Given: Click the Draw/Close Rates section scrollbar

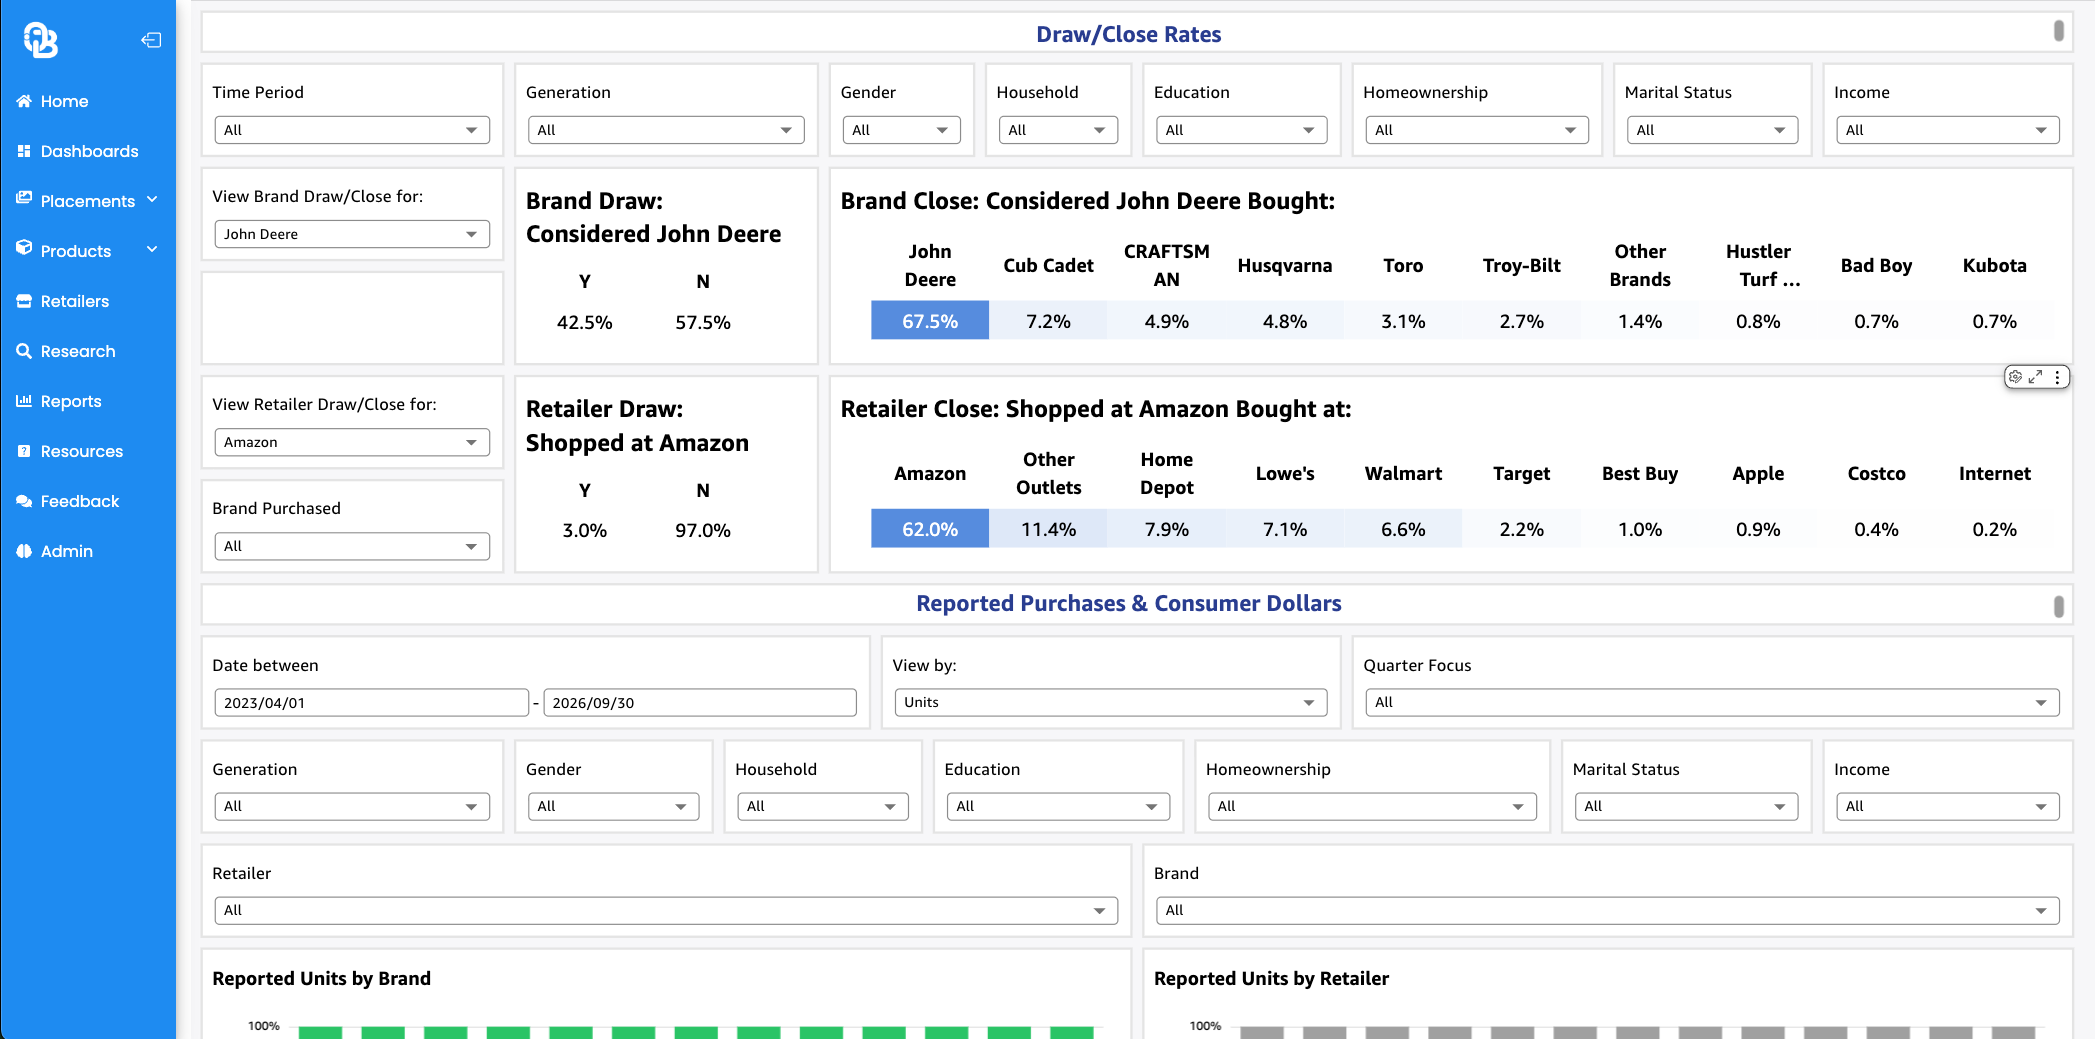Looking at the screenshot, I should click(x=2058, y=31).
